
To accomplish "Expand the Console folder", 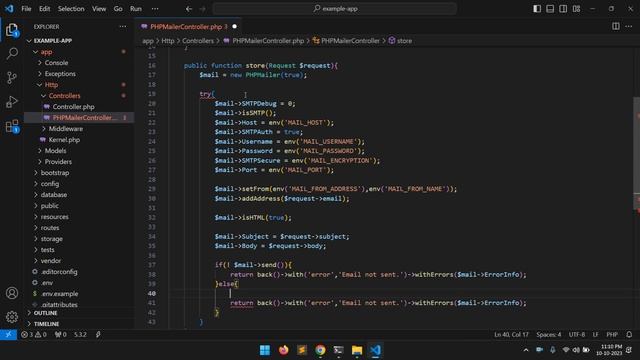I will tap(56, 63).
